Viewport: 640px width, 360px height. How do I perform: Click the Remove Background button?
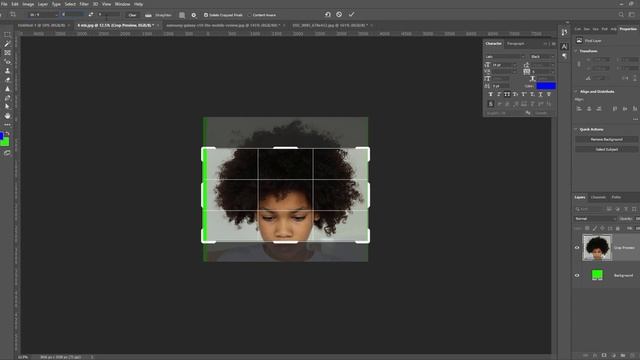[607, 140]
